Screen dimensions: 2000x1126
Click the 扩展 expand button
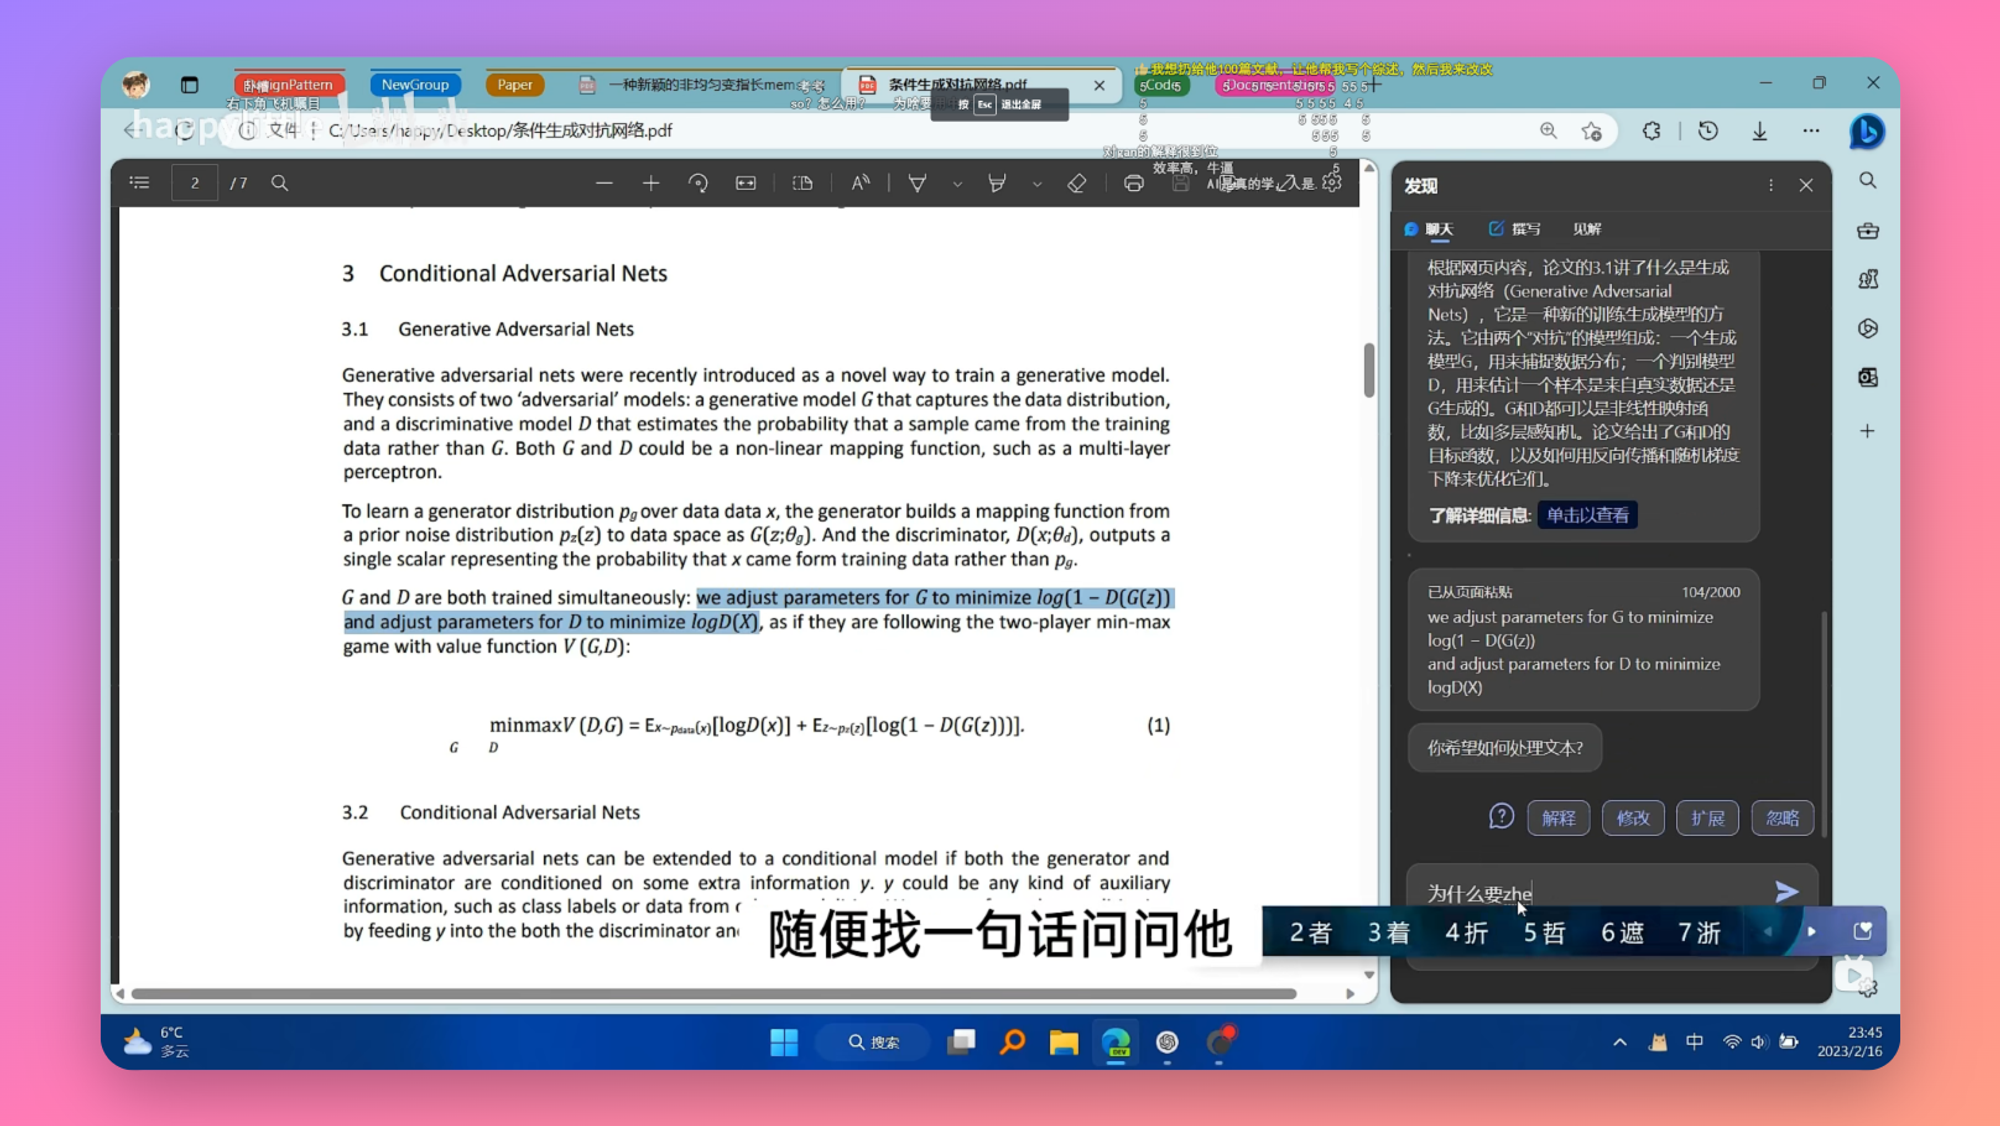(x=1707, y=818)
